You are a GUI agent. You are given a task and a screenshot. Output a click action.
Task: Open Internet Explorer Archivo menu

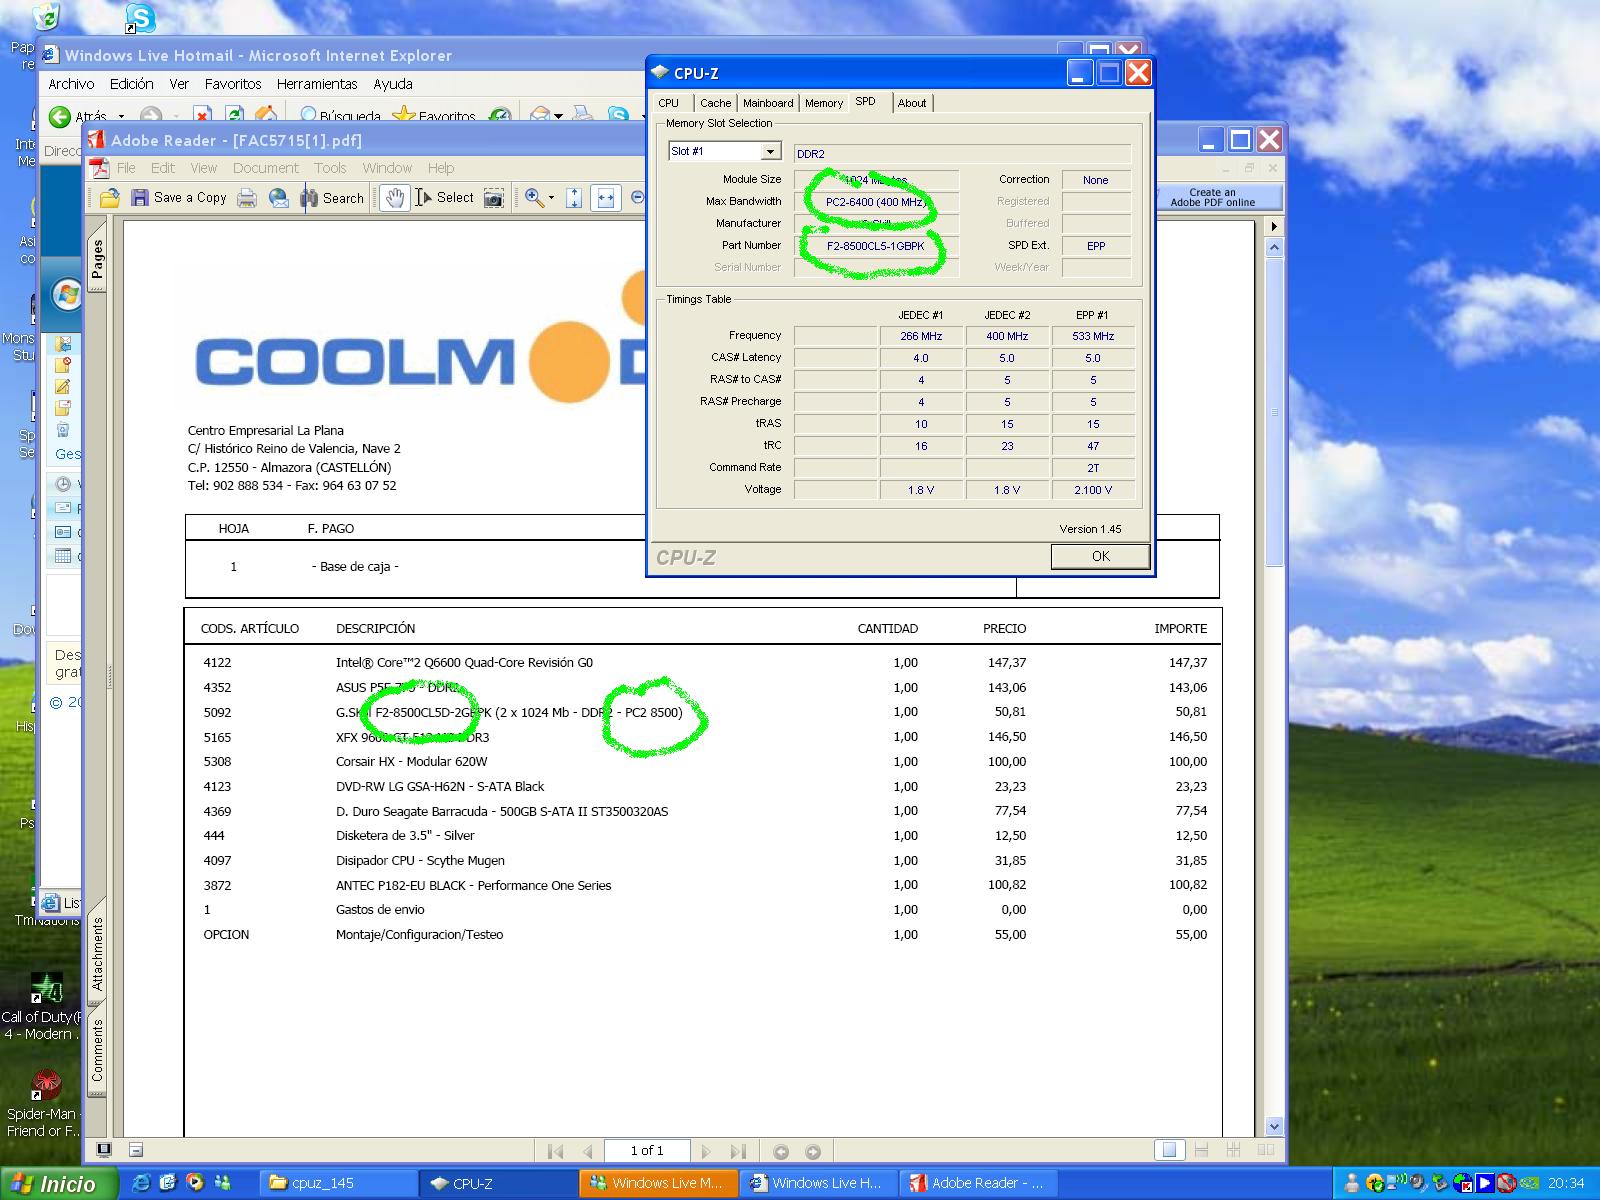[71, 84]
